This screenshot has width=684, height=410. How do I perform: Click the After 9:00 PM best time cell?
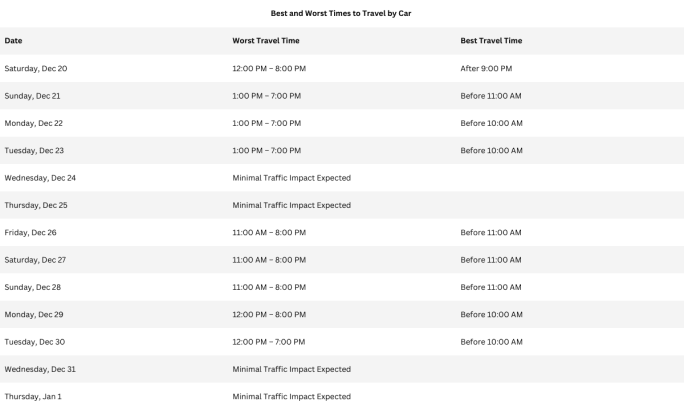(486, 68)
